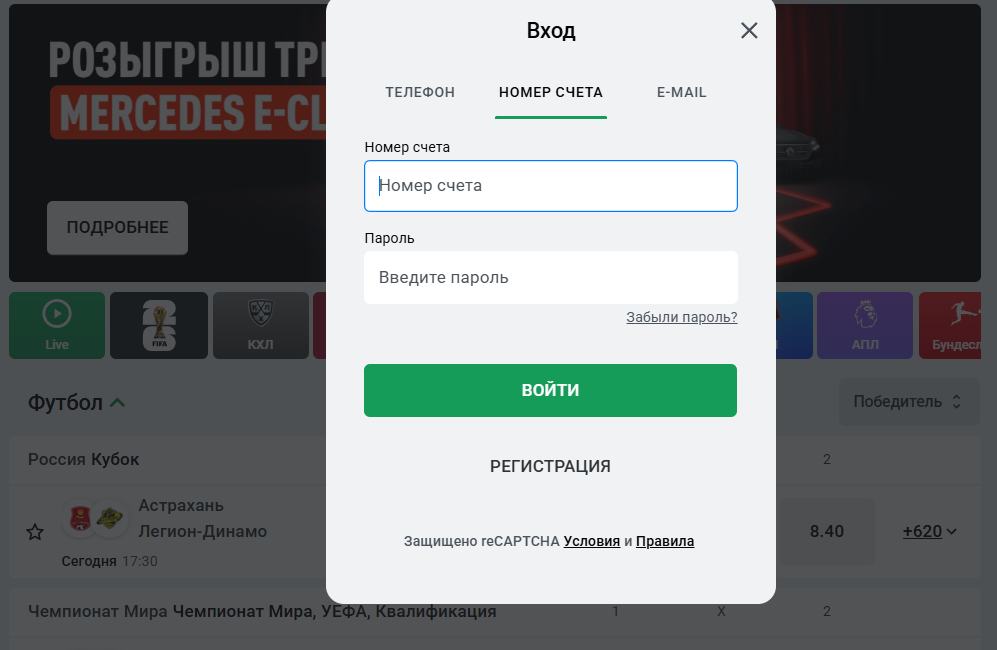Close the Вход login dialog

point(749,31)
